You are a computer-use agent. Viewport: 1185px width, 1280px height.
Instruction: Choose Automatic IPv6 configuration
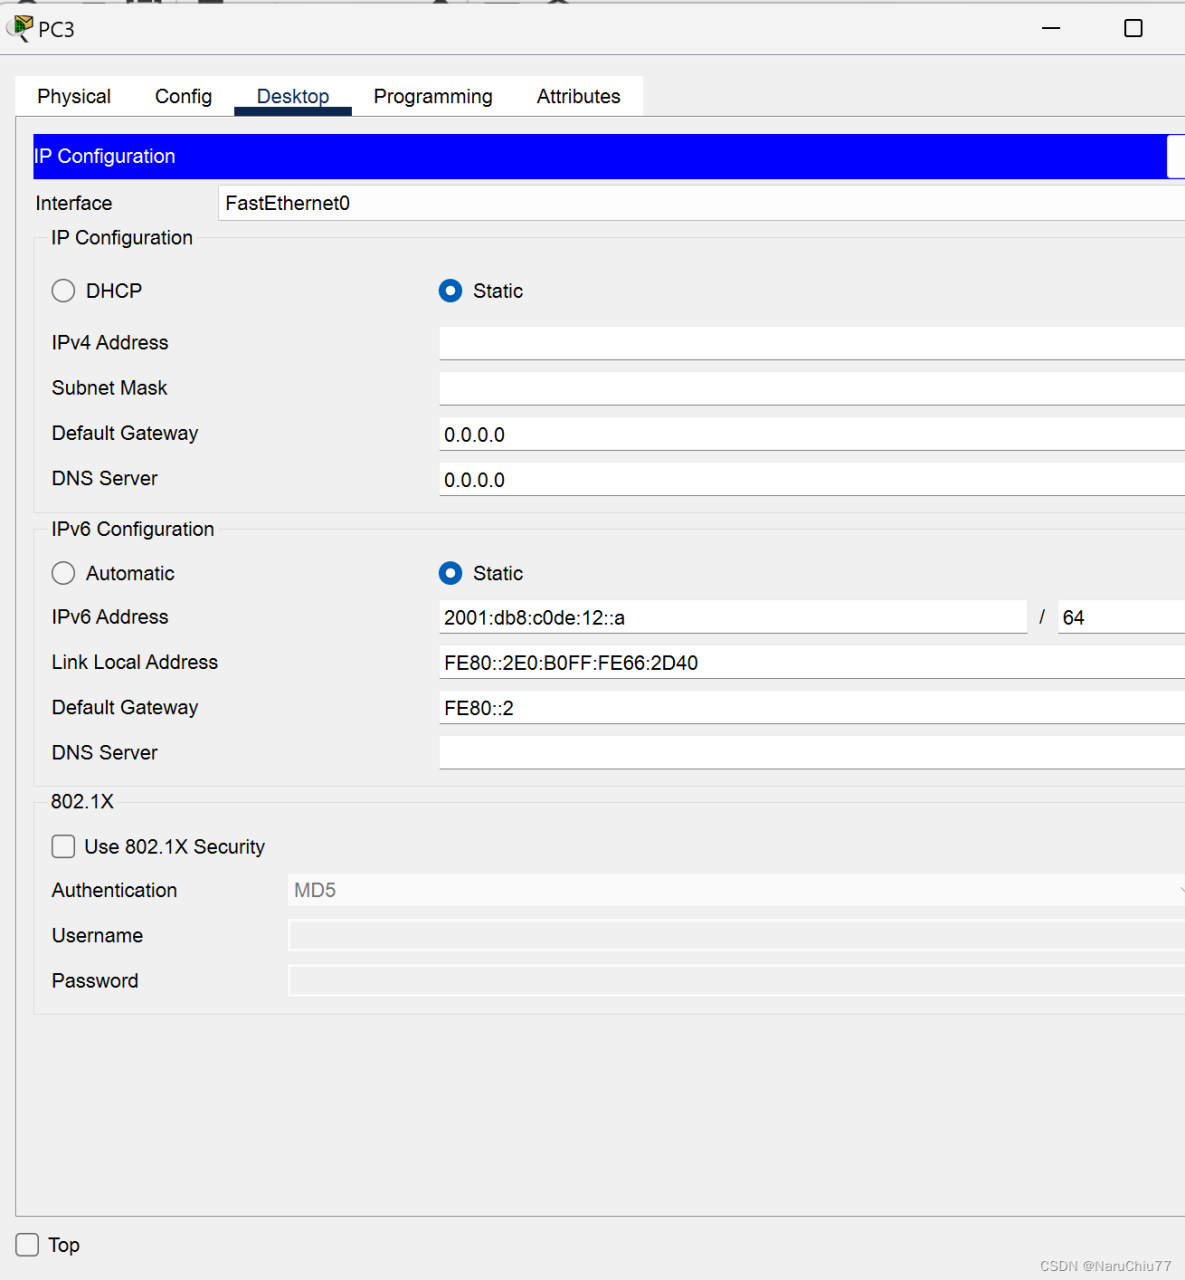point(64,573)
